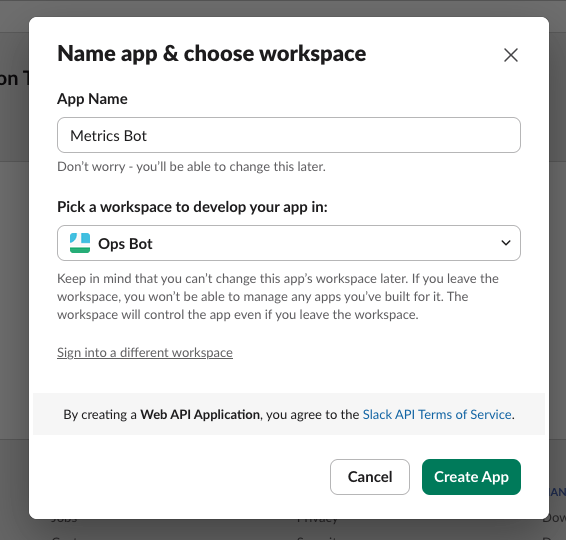
Task: Click the App Name field containing Metrics Bot
Action: click(x=289, y=135)
